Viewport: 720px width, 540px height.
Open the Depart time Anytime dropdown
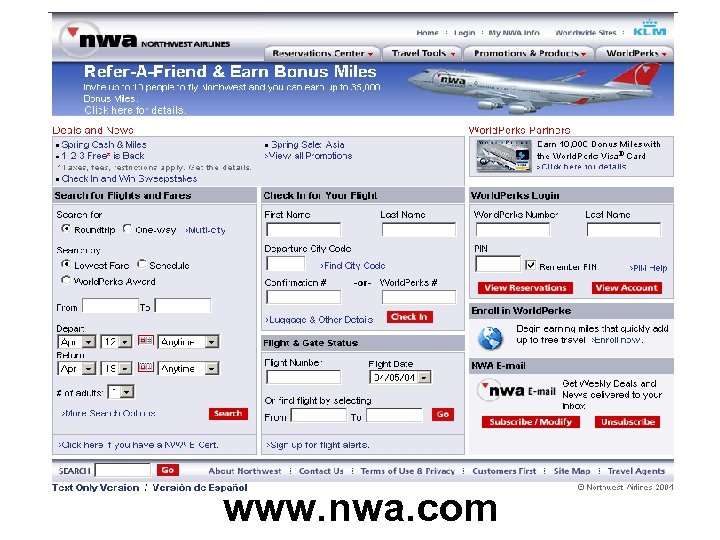pyautogui.click(x=188, y=342)
